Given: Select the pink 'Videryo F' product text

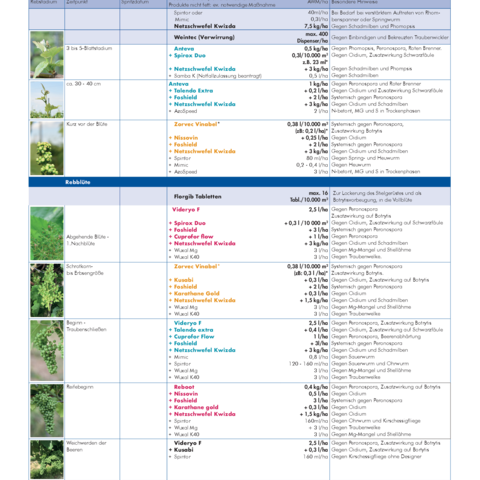Looking at the screenshot, I should [186, 210].
